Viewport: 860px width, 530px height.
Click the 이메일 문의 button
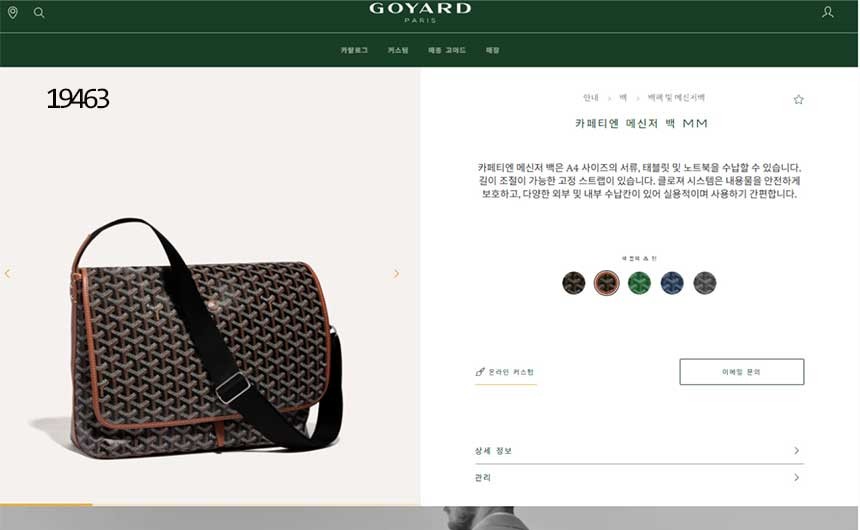[x=742, y=372]
